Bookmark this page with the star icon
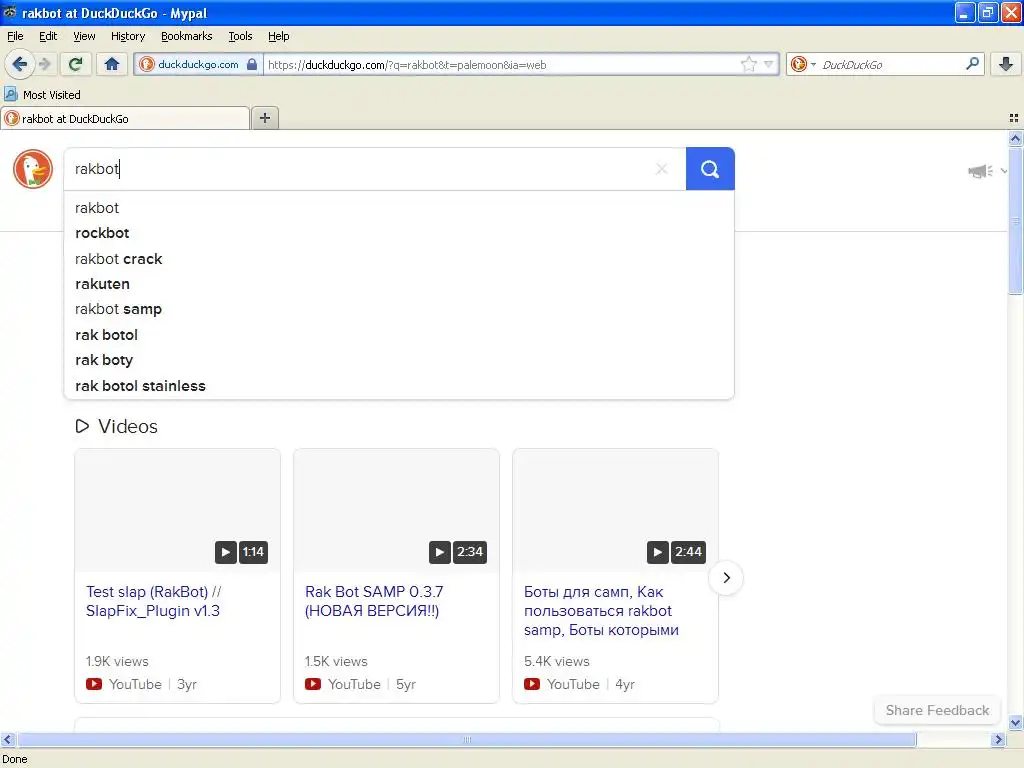 point(748,64)
